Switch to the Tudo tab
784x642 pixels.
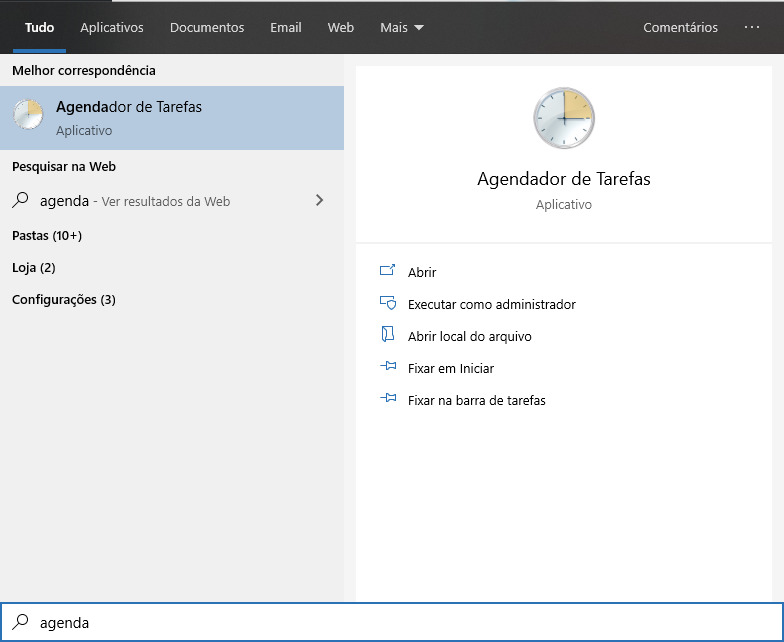click(39, 28)
